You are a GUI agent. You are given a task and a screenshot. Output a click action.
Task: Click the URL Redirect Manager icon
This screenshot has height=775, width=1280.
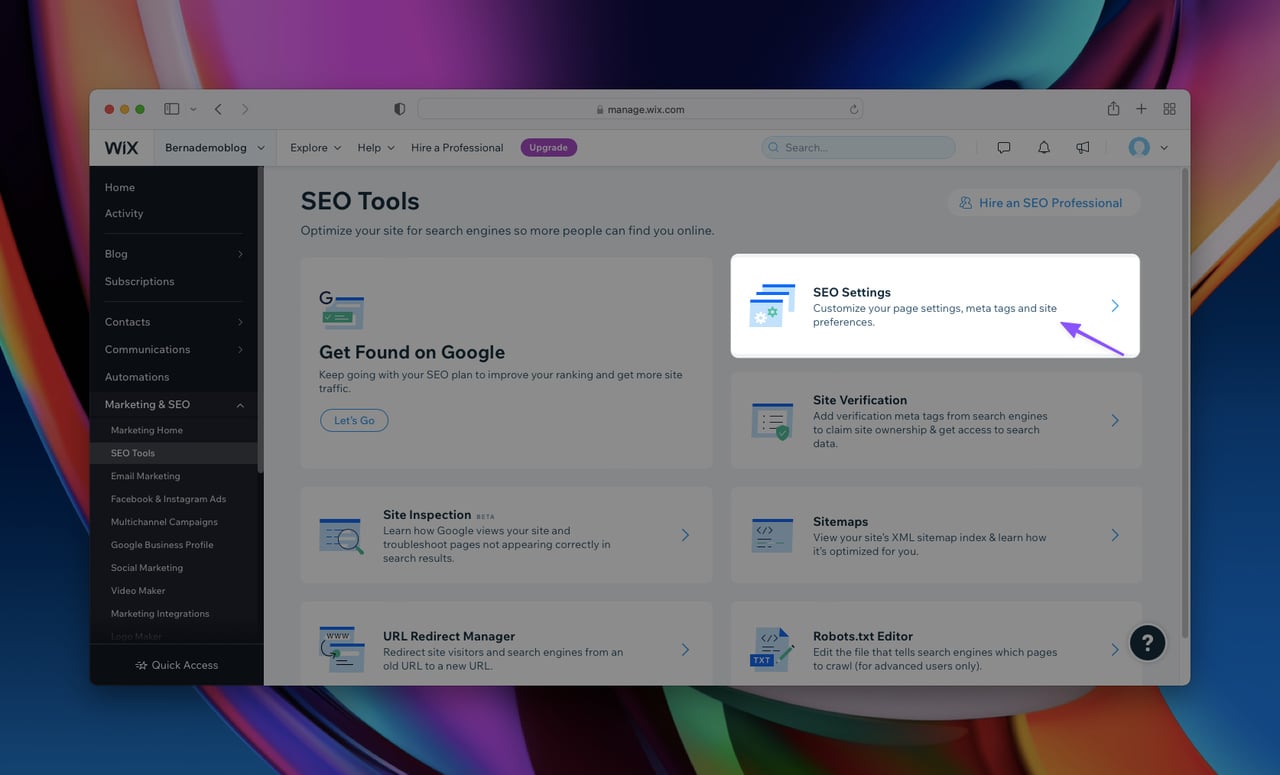[x=342, y=649]
